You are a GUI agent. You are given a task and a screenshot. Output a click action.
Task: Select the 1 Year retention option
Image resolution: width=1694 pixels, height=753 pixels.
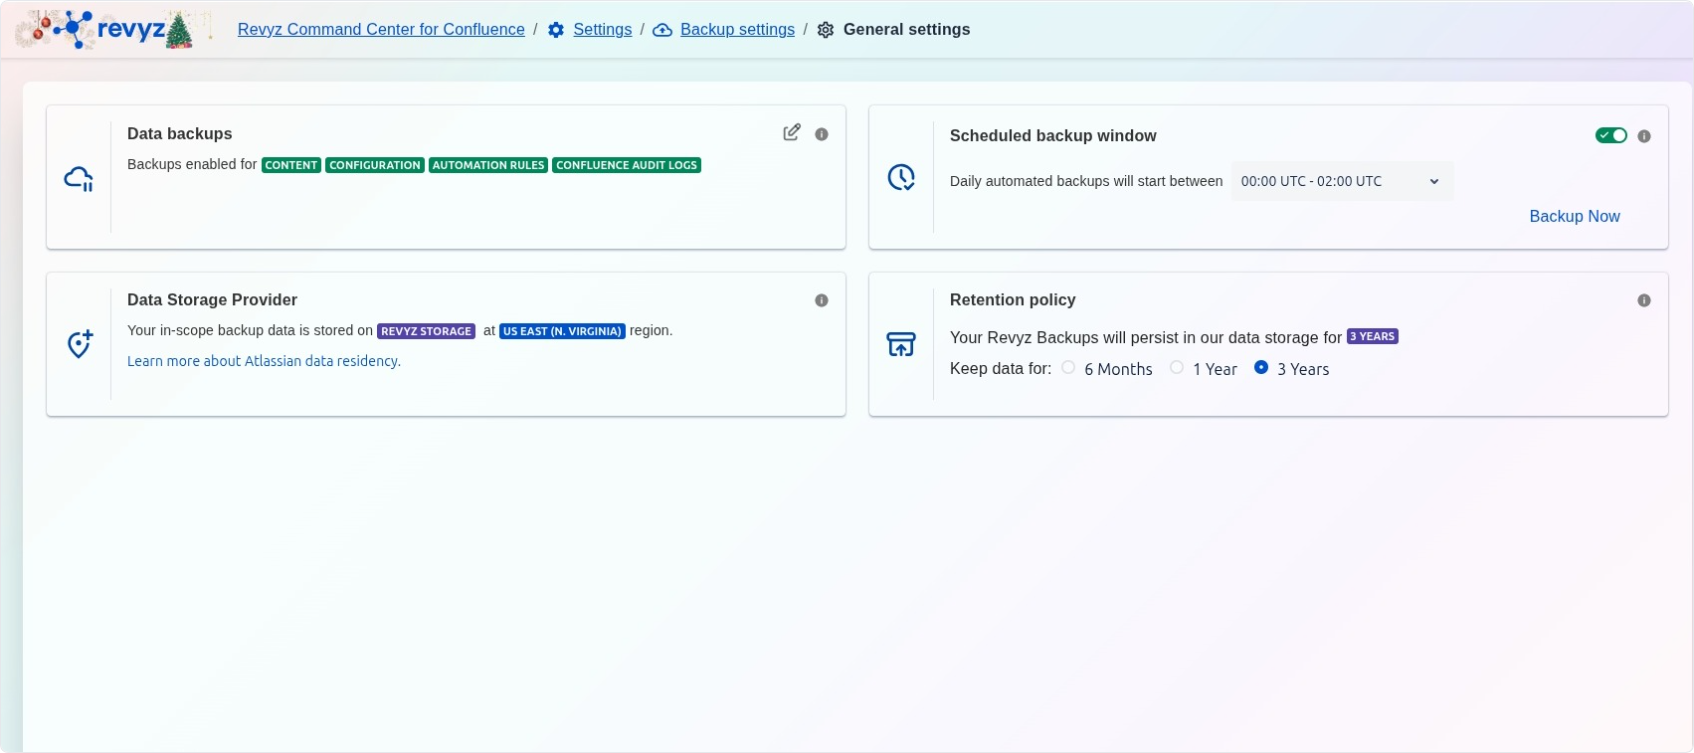(1177, 368)
